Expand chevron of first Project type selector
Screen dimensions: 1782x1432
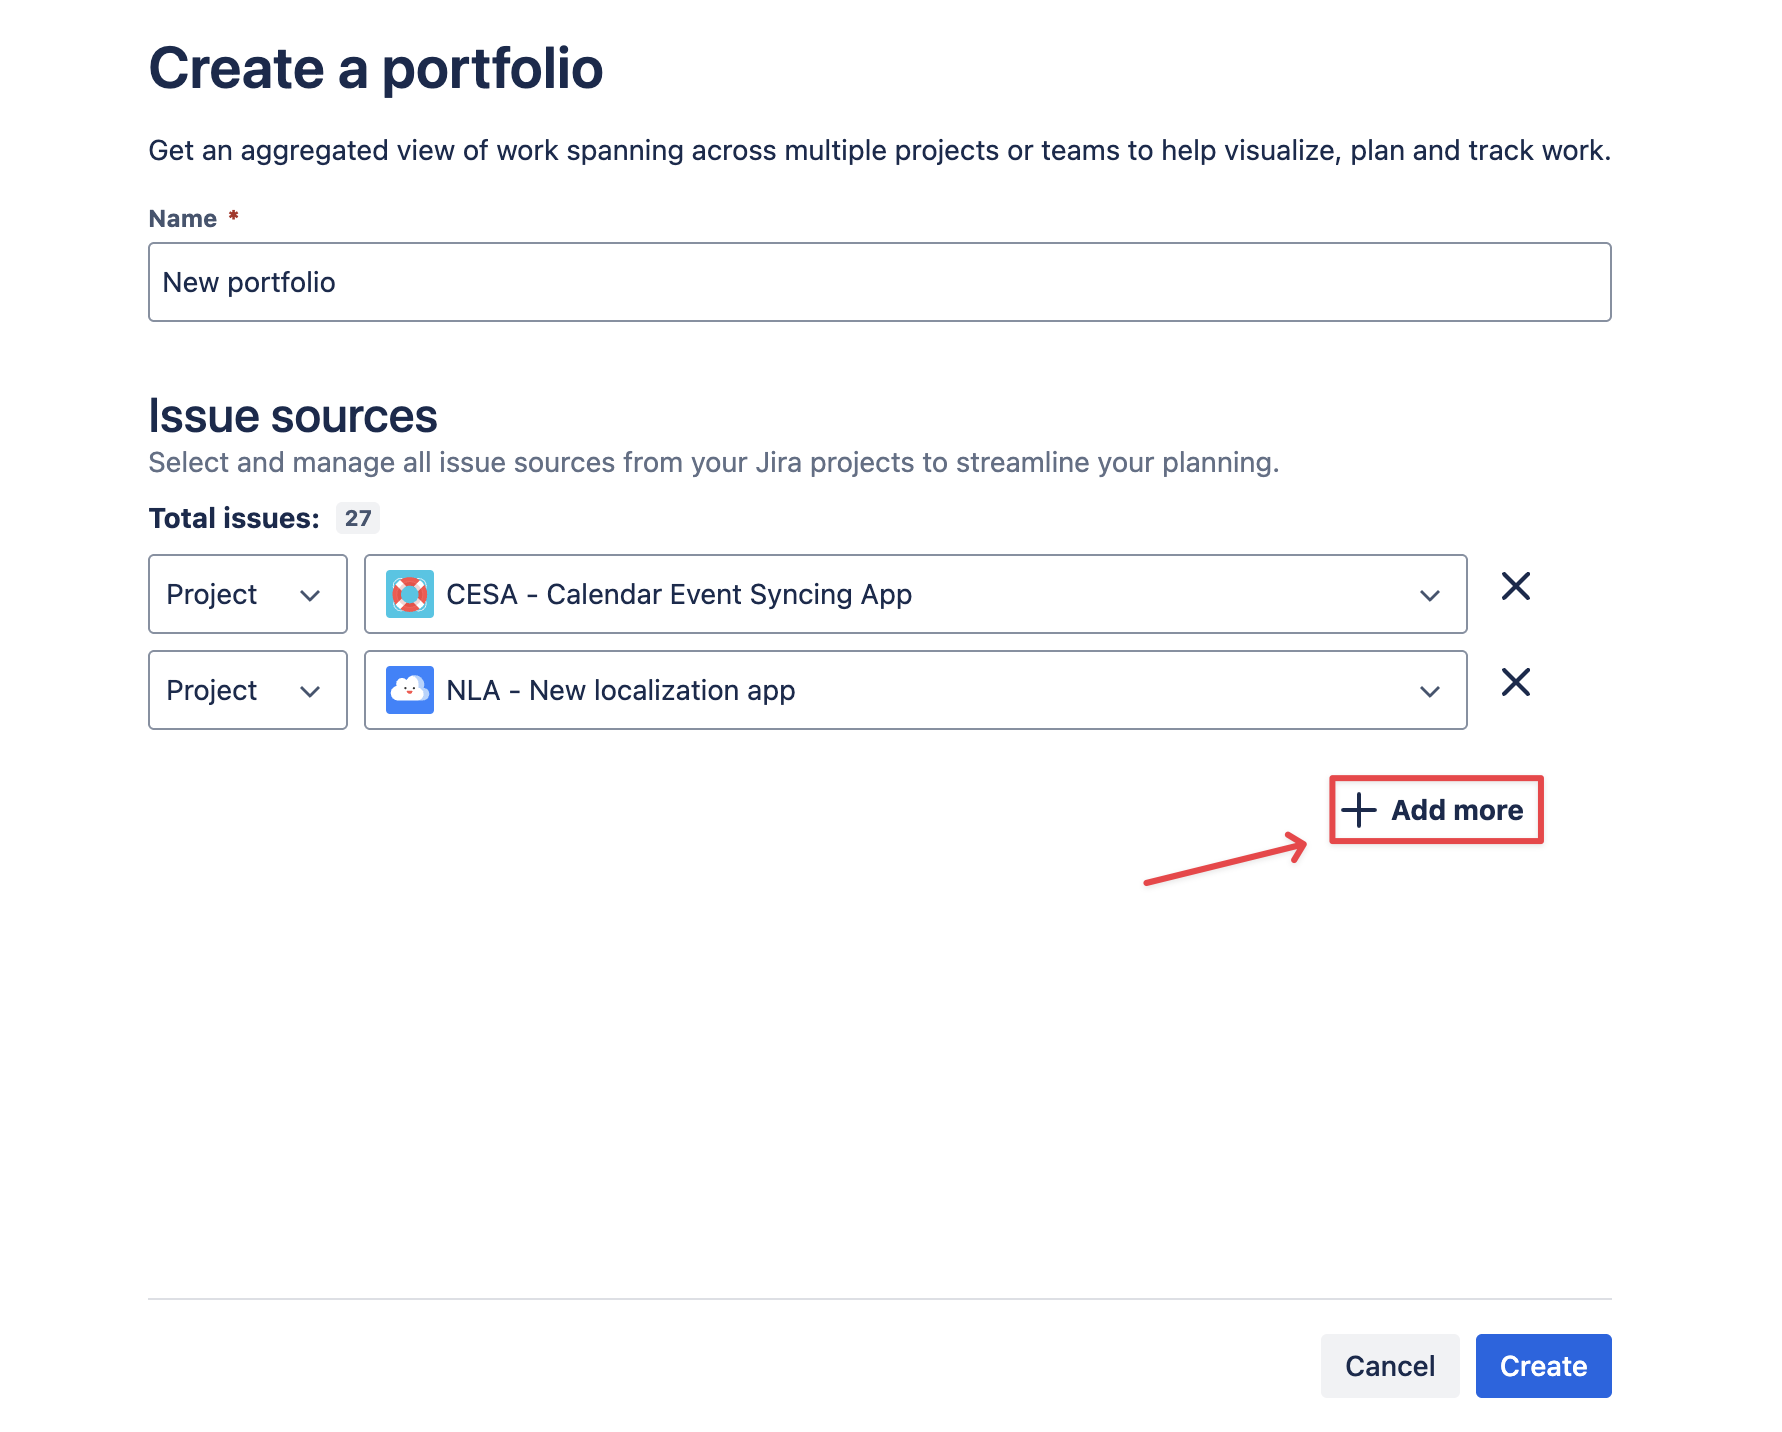(x=310, y=596)
